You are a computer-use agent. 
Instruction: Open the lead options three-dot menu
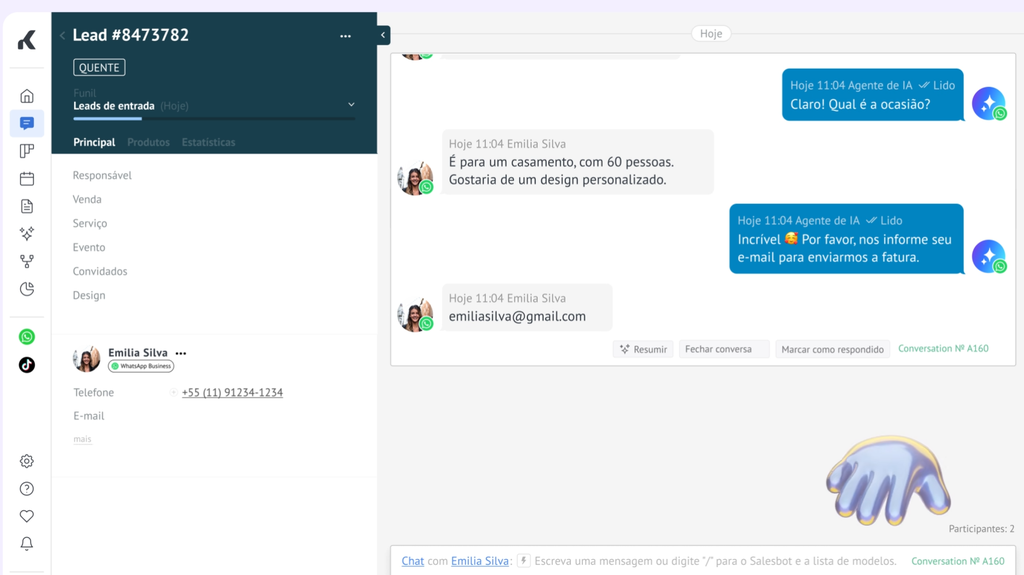(345, 36)
